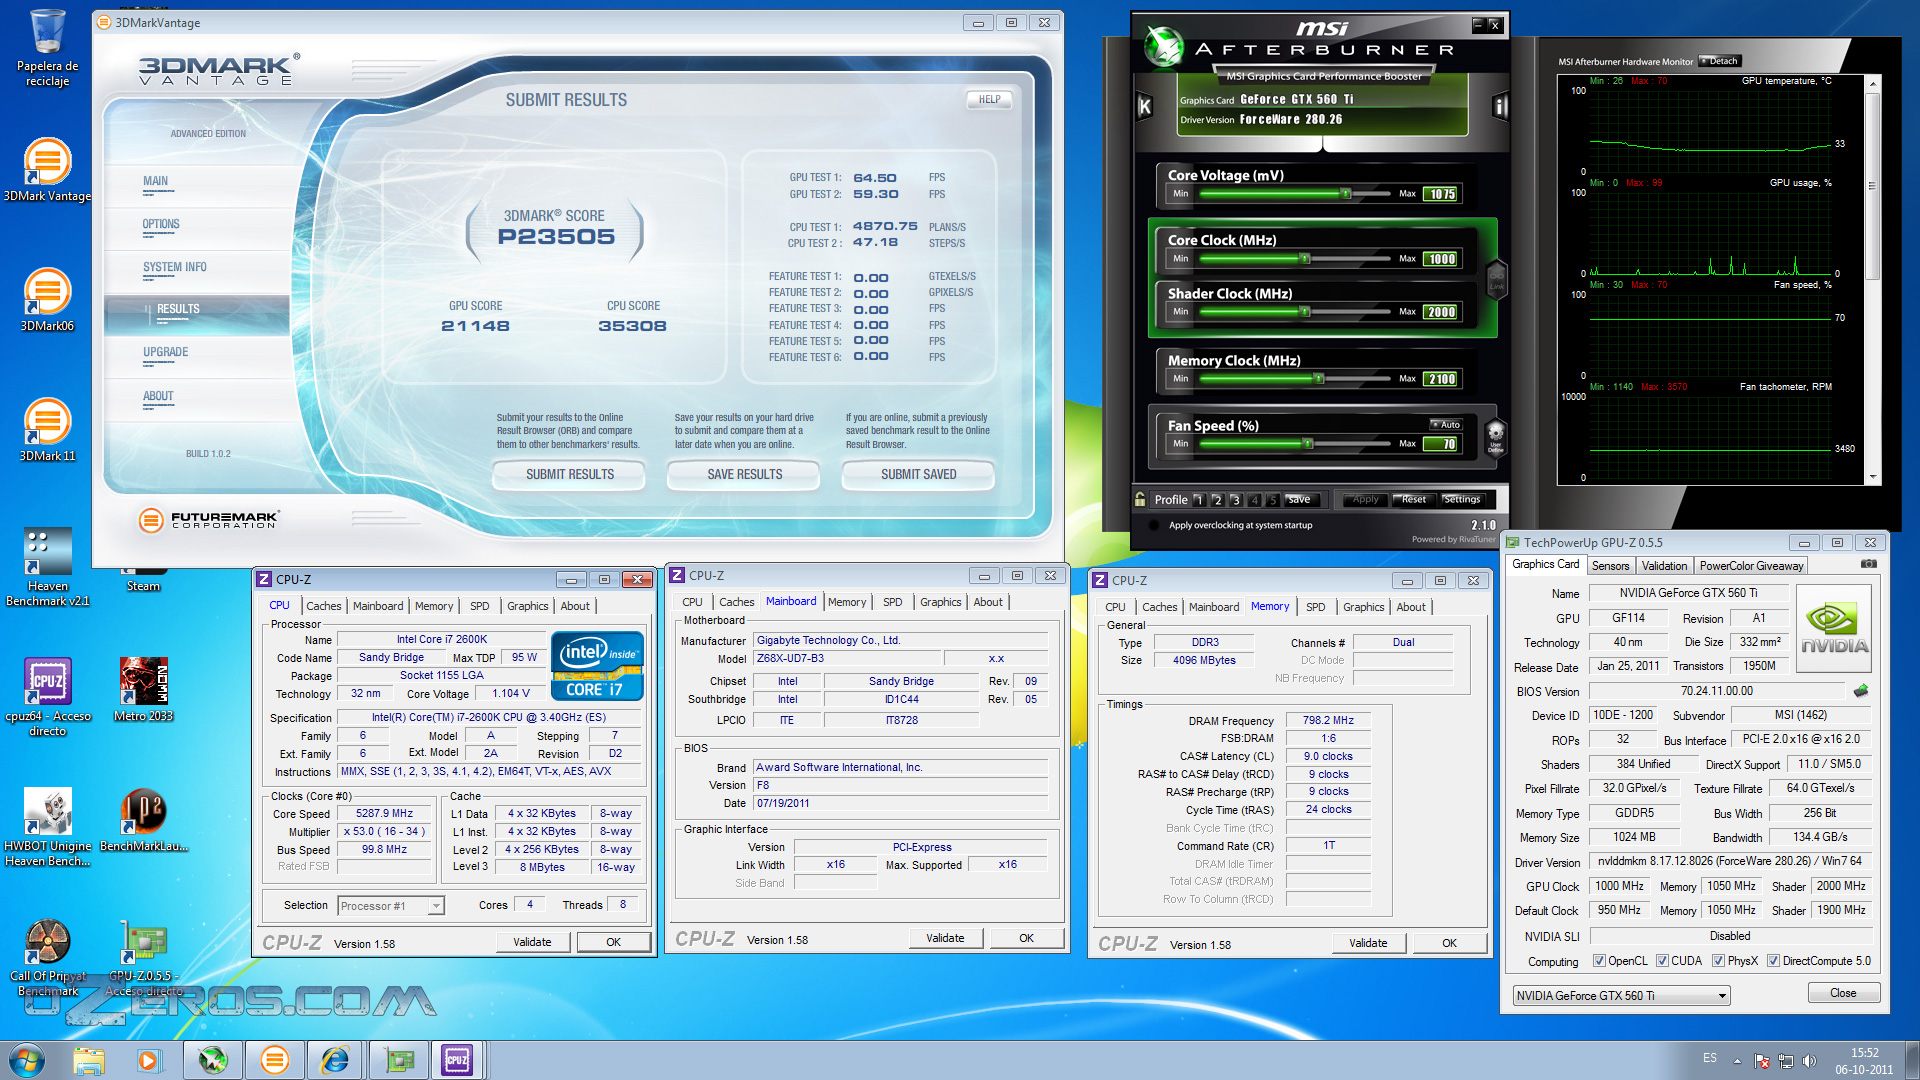Open the SPD tab in the middle CPU-Z window
1920x1080 pixels.
tap(893, 602)
